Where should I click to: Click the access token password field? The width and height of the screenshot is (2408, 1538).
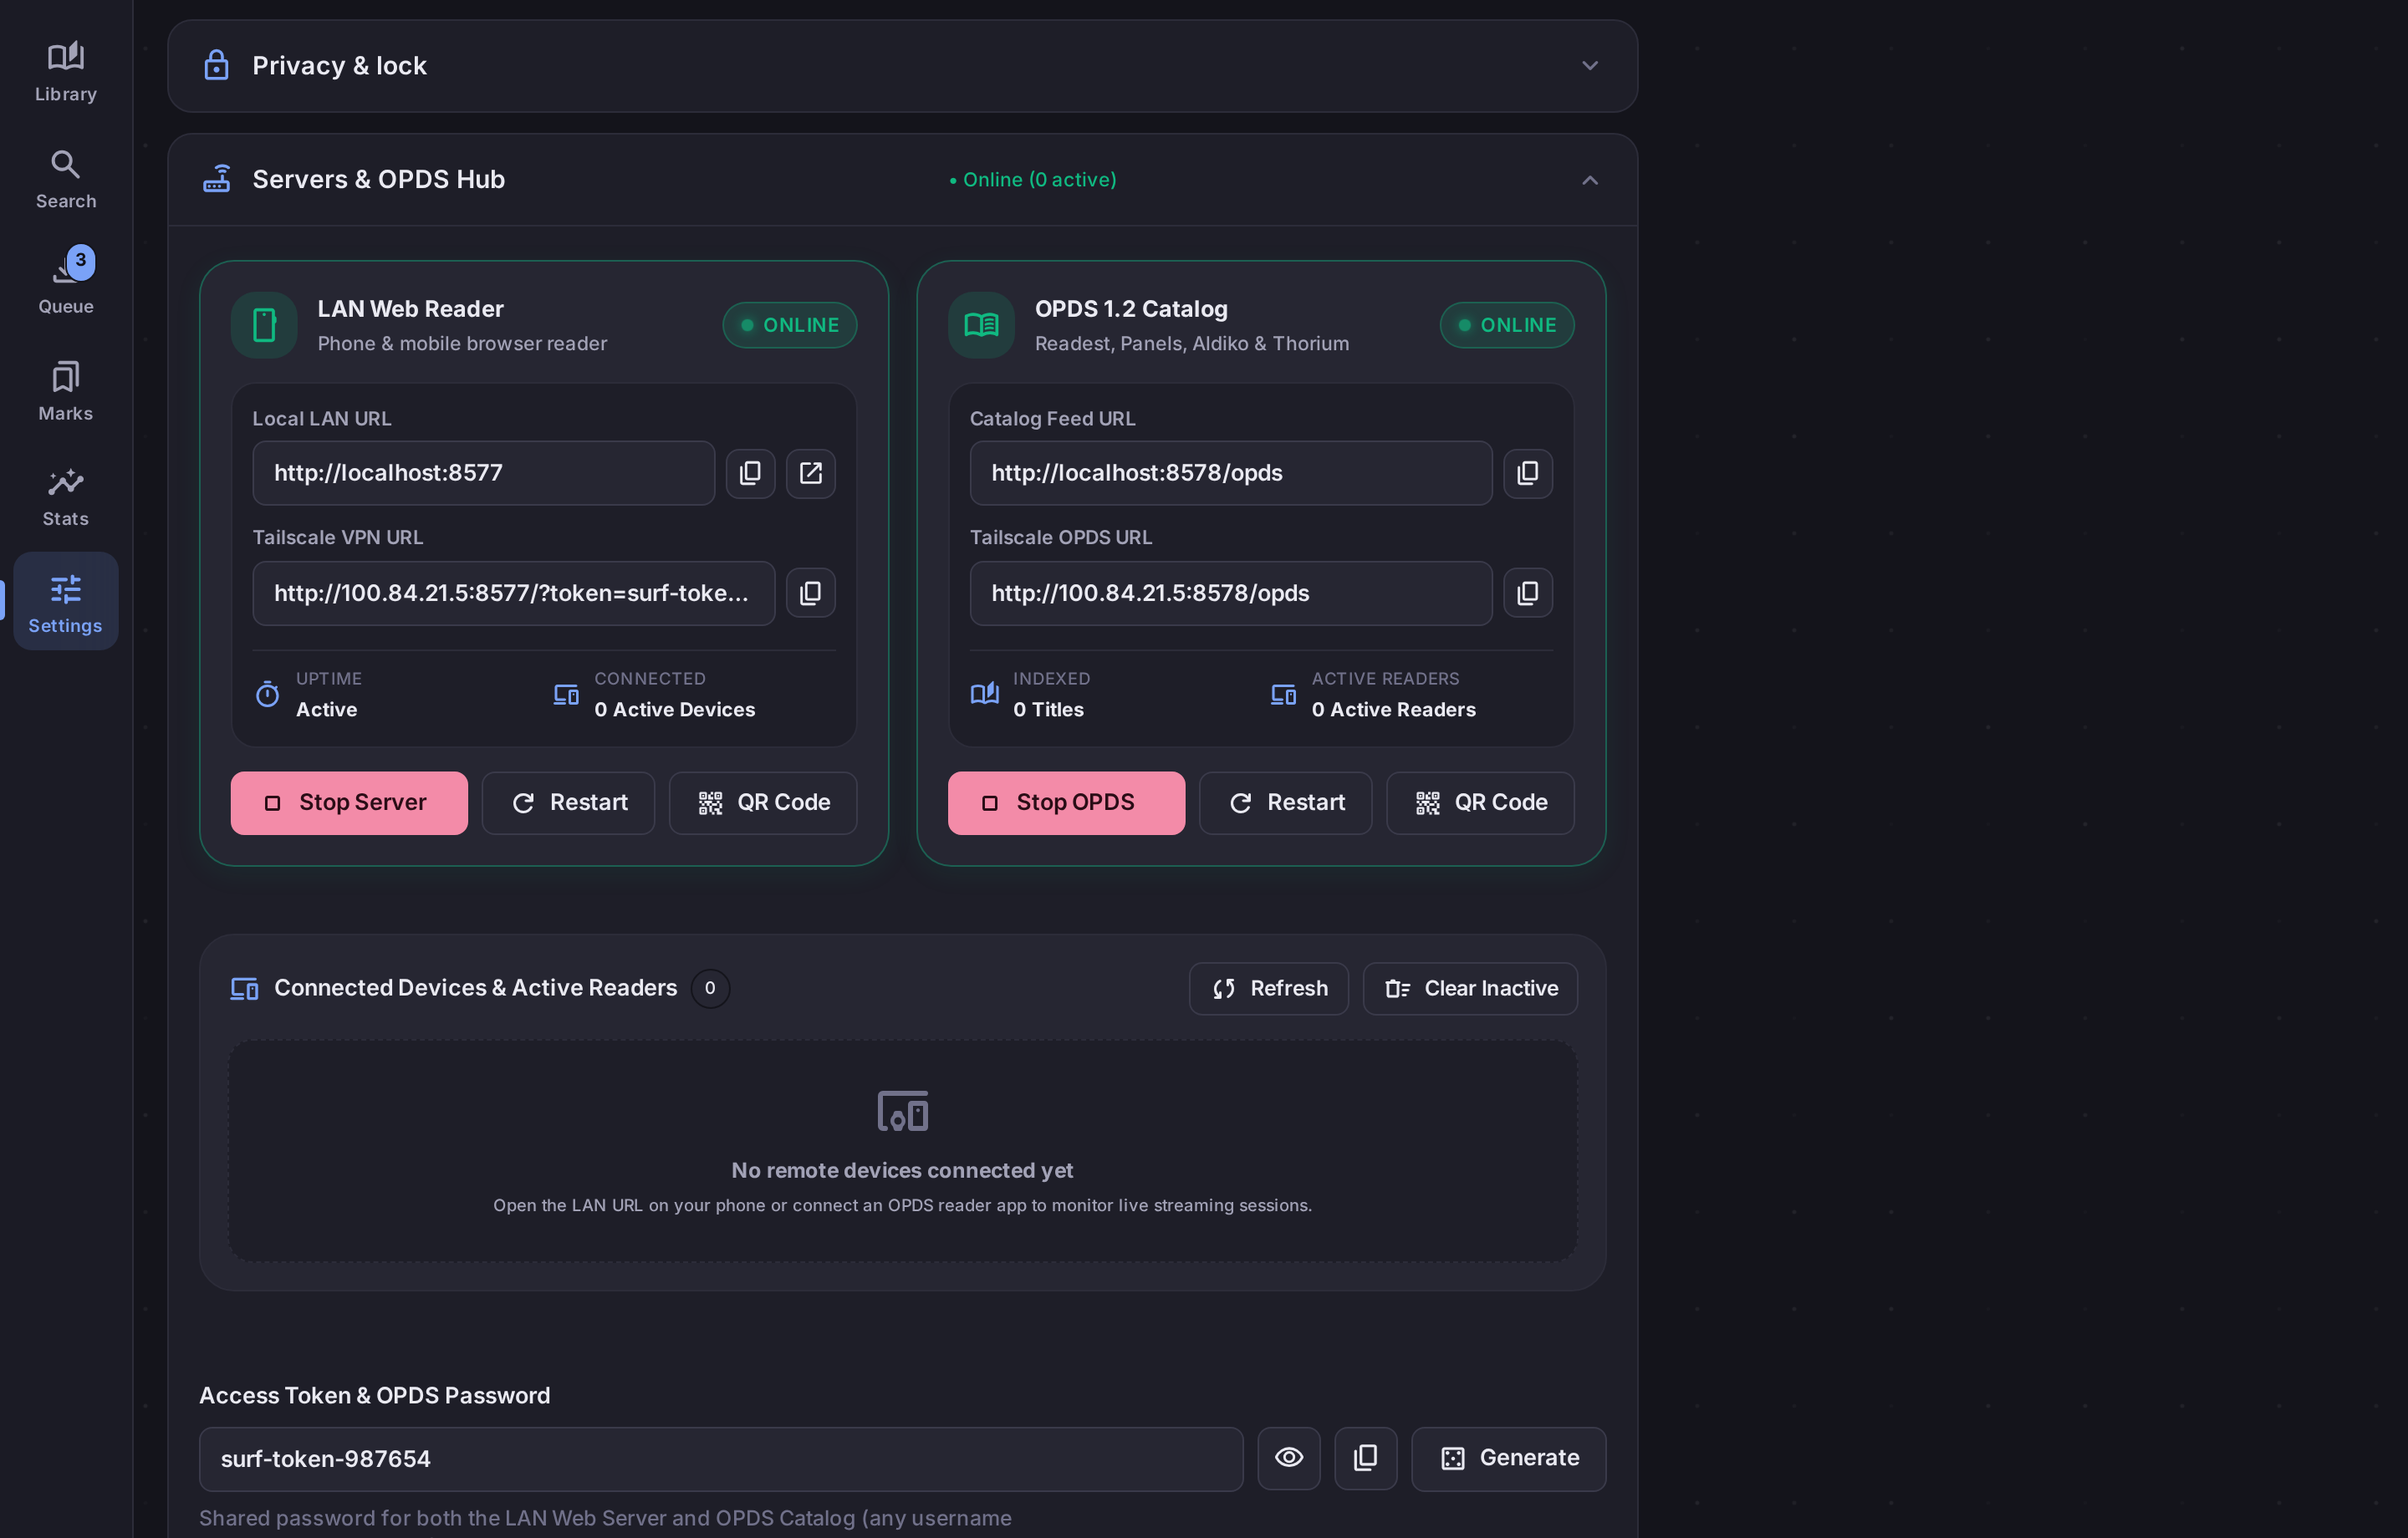pos(721,1458)
